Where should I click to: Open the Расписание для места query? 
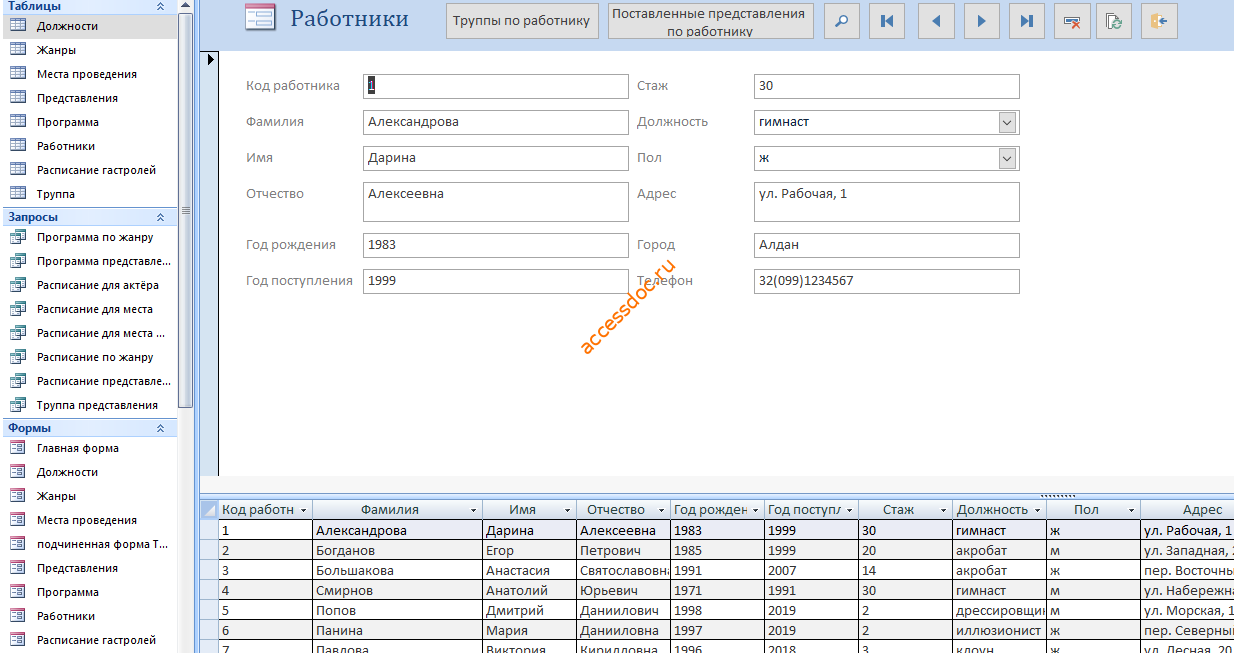tap(89, 309)
